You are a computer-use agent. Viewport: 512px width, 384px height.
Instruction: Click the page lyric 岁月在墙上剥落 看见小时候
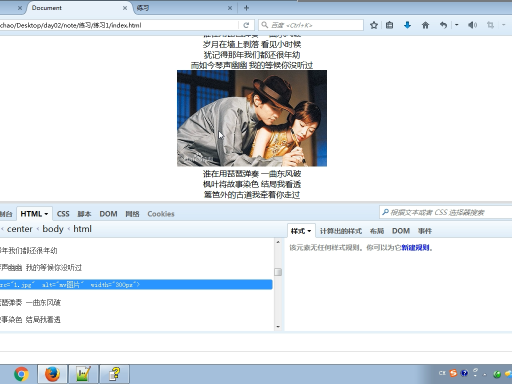(252, 44)
